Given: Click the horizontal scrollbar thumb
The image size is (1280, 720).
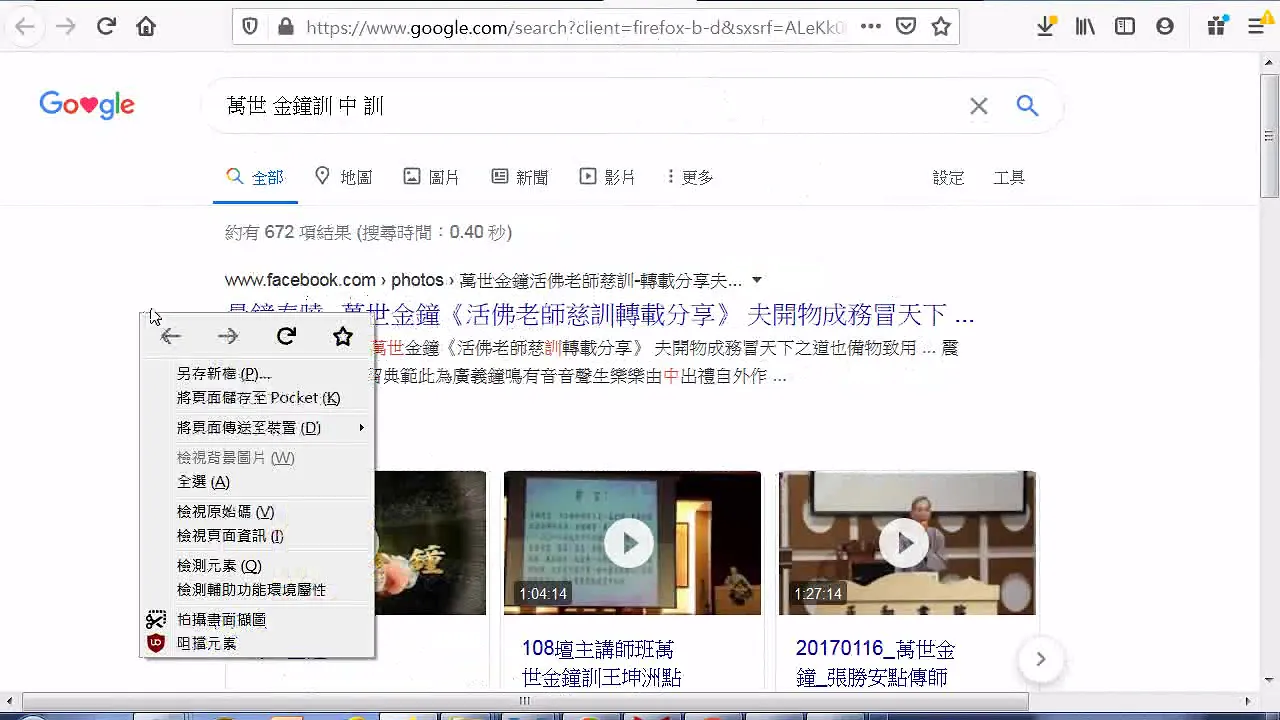Looking at the screenshot, I should pyautogui.click(x=525, y=701).
